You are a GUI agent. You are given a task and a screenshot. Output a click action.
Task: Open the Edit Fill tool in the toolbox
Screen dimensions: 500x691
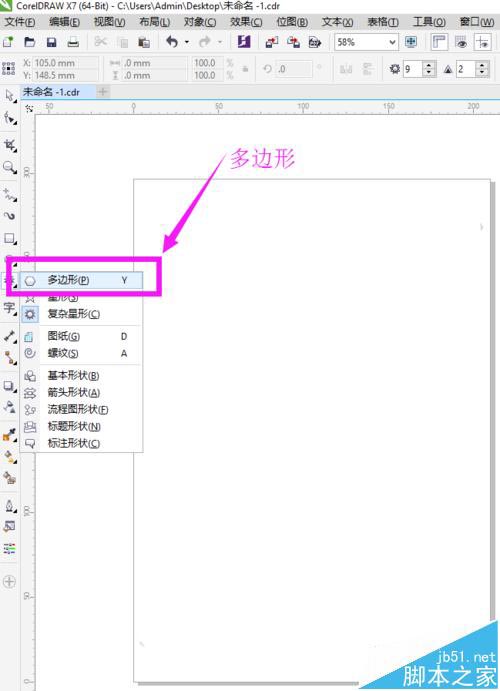click(9, 526)
